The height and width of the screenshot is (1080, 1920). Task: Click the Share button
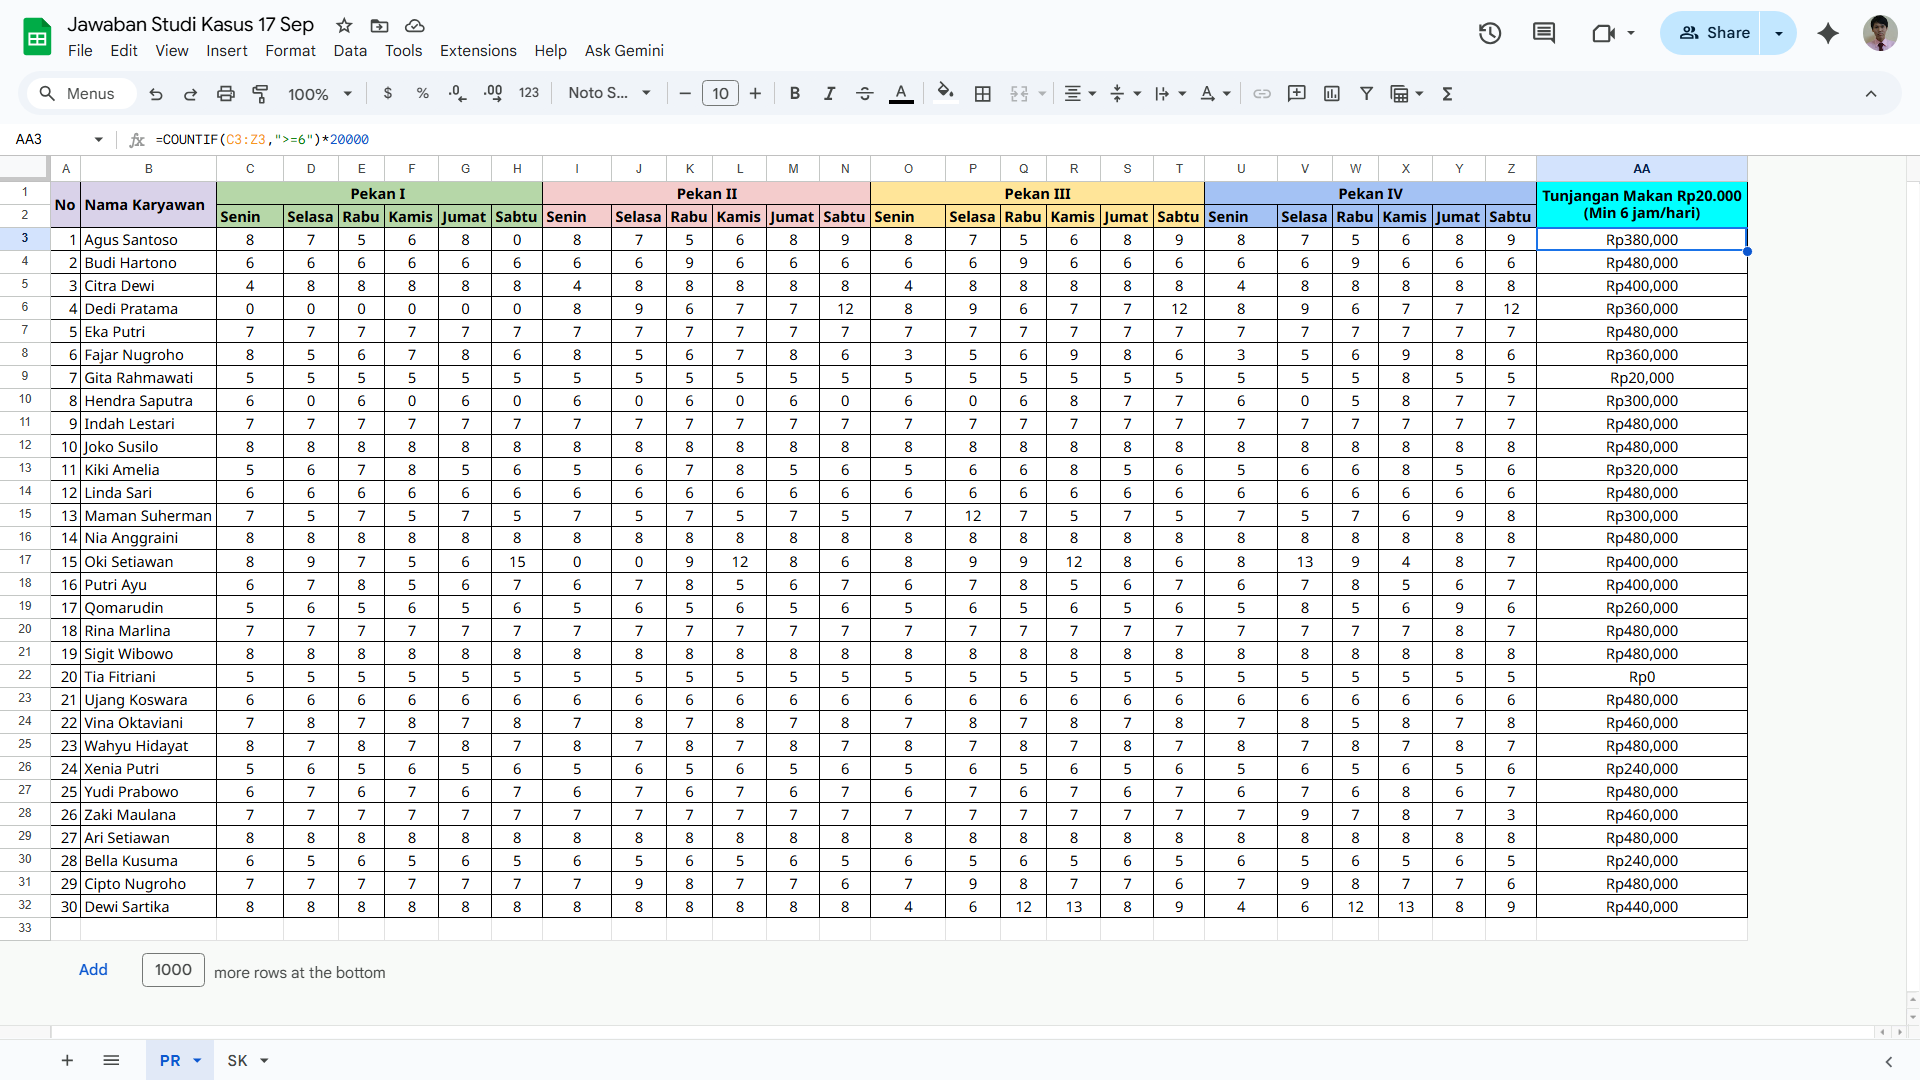click(x=1714, y=33)
